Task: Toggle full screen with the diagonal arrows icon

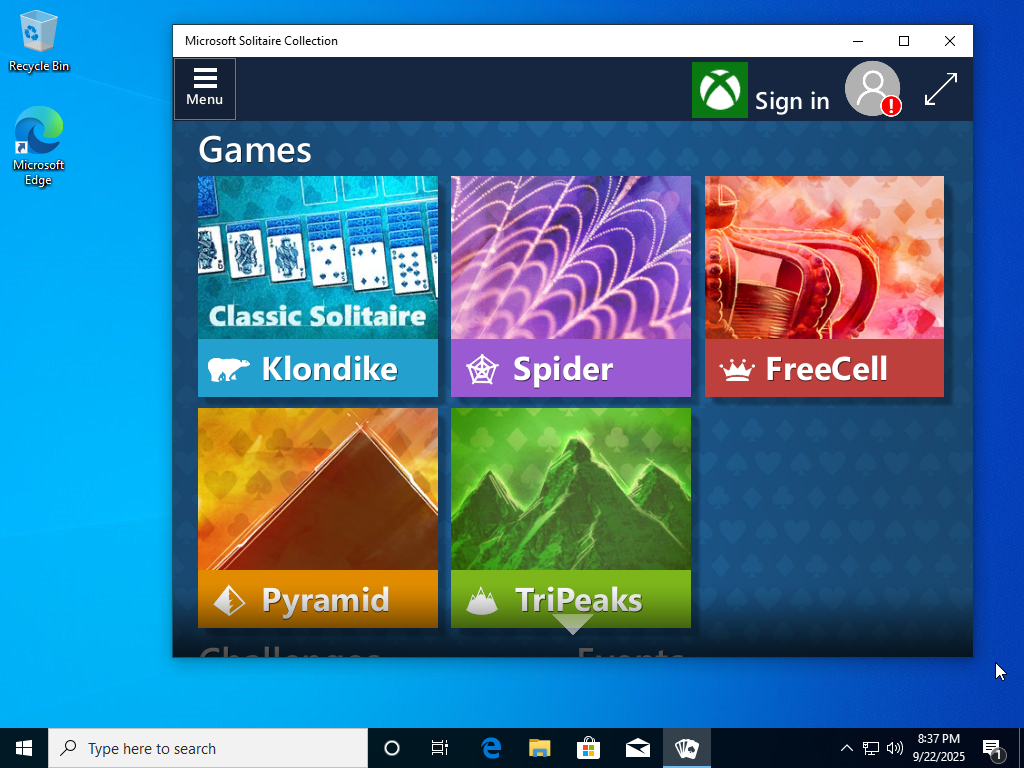Action: coord(940,89)
